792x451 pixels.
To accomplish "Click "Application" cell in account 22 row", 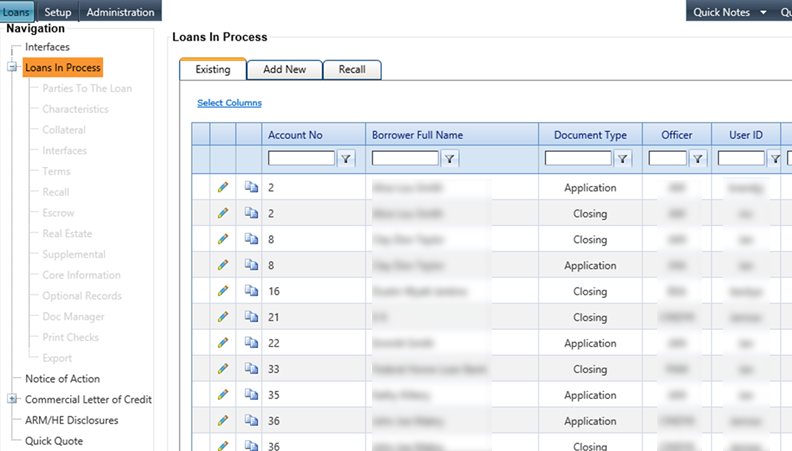I will click(x=590, y=343).
